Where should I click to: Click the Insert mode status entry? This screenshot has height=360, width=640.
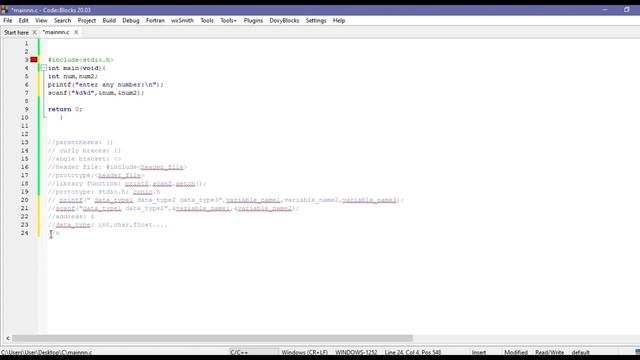(479, 352)
